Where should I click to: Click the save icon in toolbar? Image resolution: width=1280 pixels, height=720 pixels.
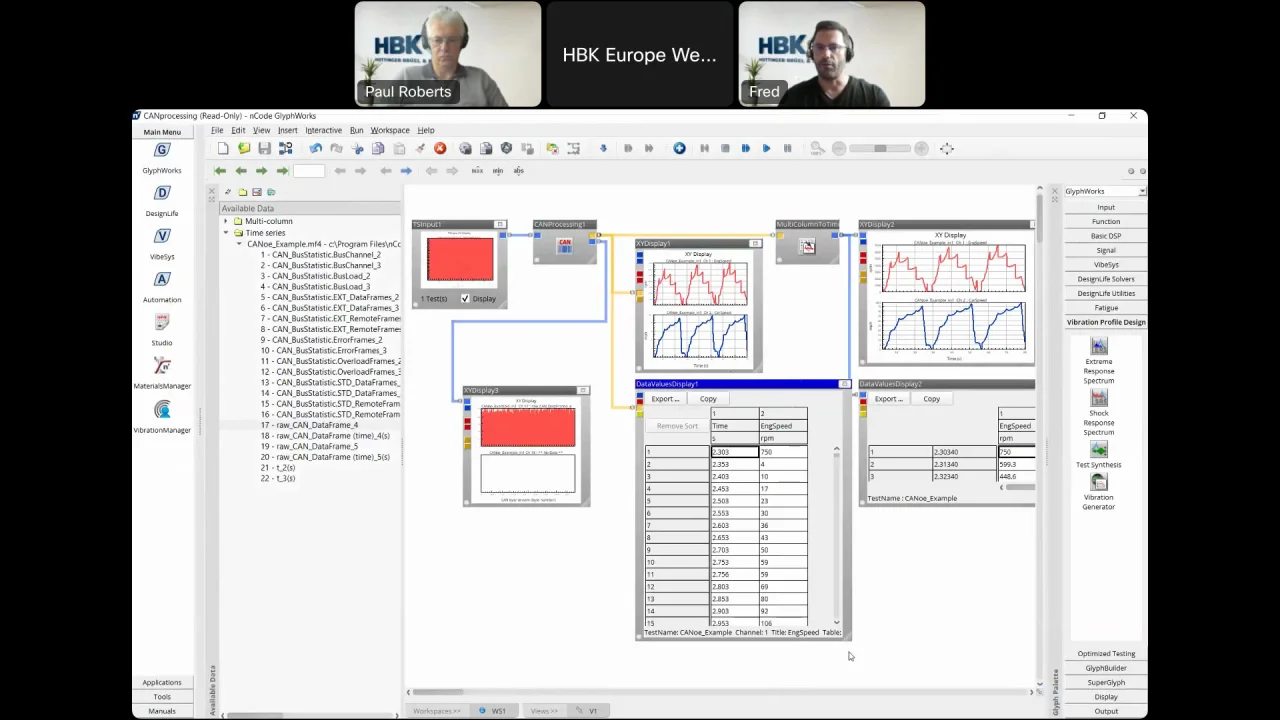(x=264, y=148)
